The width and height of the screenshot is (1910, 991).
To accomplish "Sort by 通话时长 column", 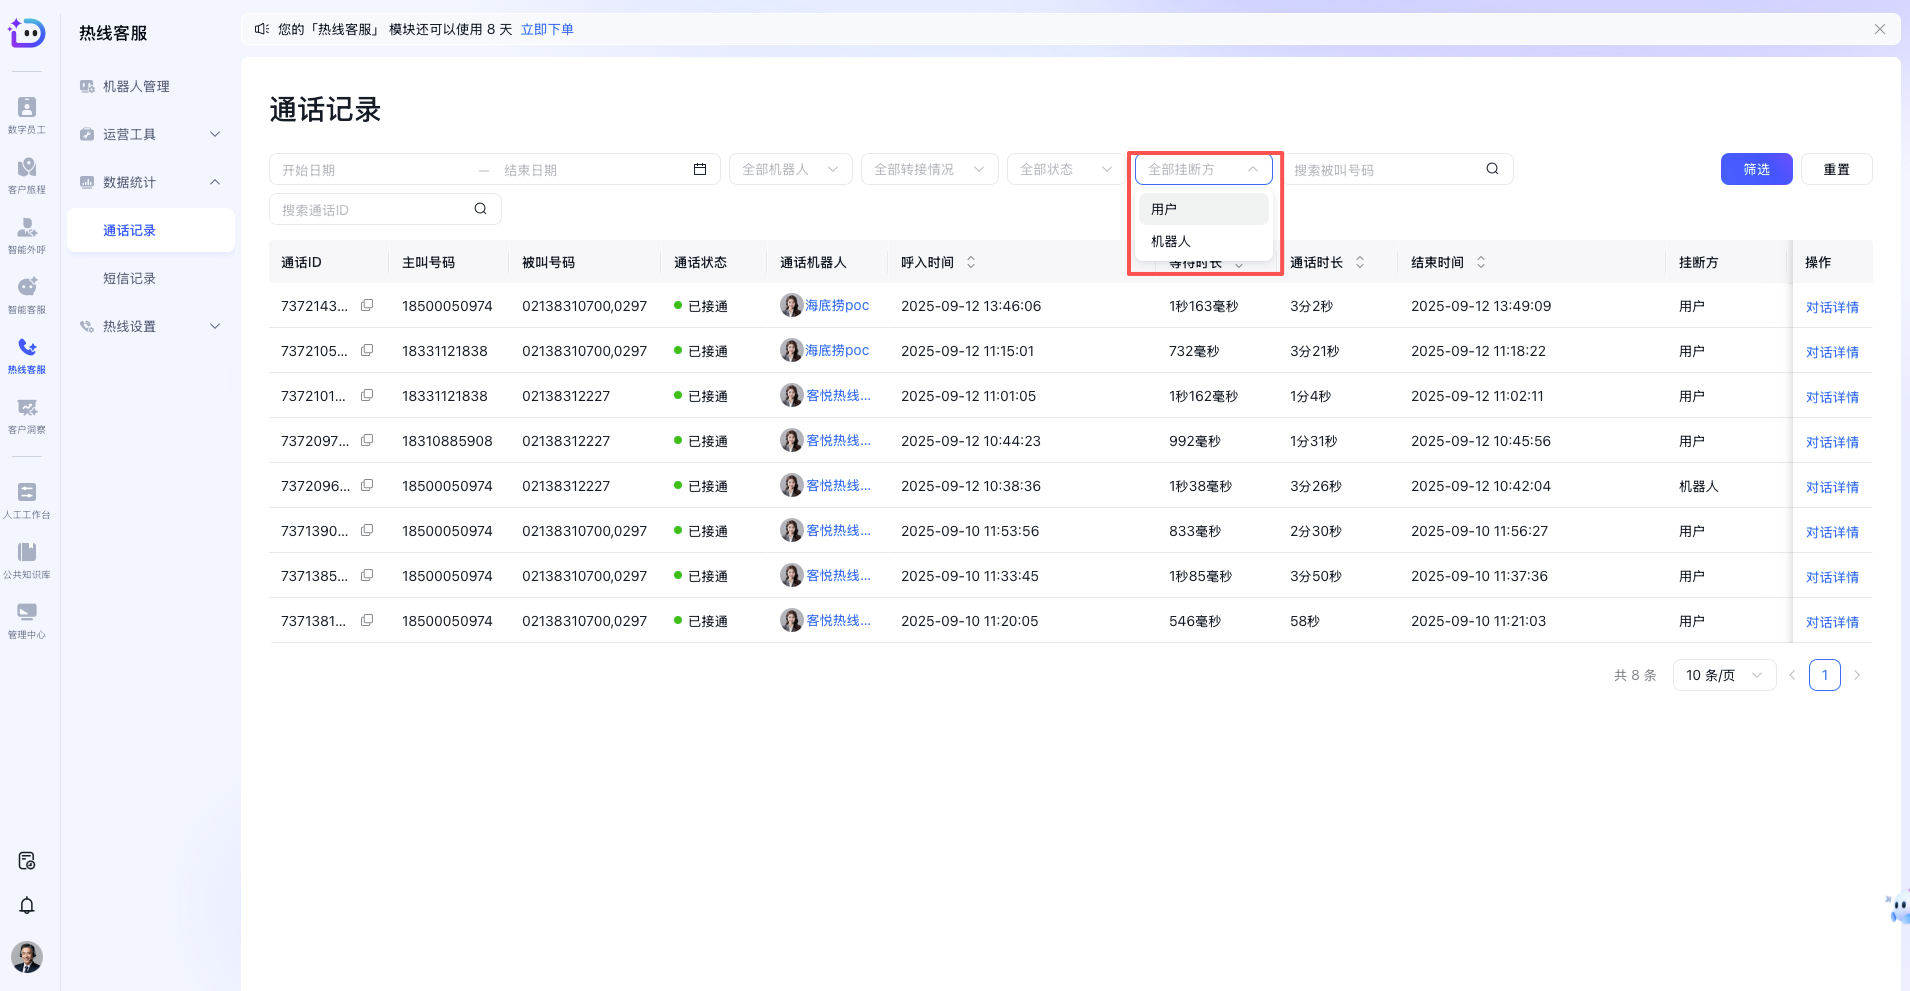I will click(x=1360, y=262).
